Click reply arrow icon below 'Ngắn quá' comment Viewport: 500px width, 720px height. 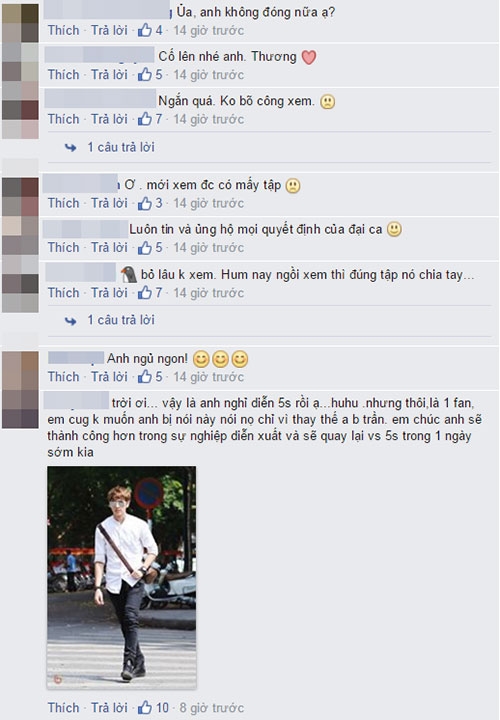[x=70, y=147]
